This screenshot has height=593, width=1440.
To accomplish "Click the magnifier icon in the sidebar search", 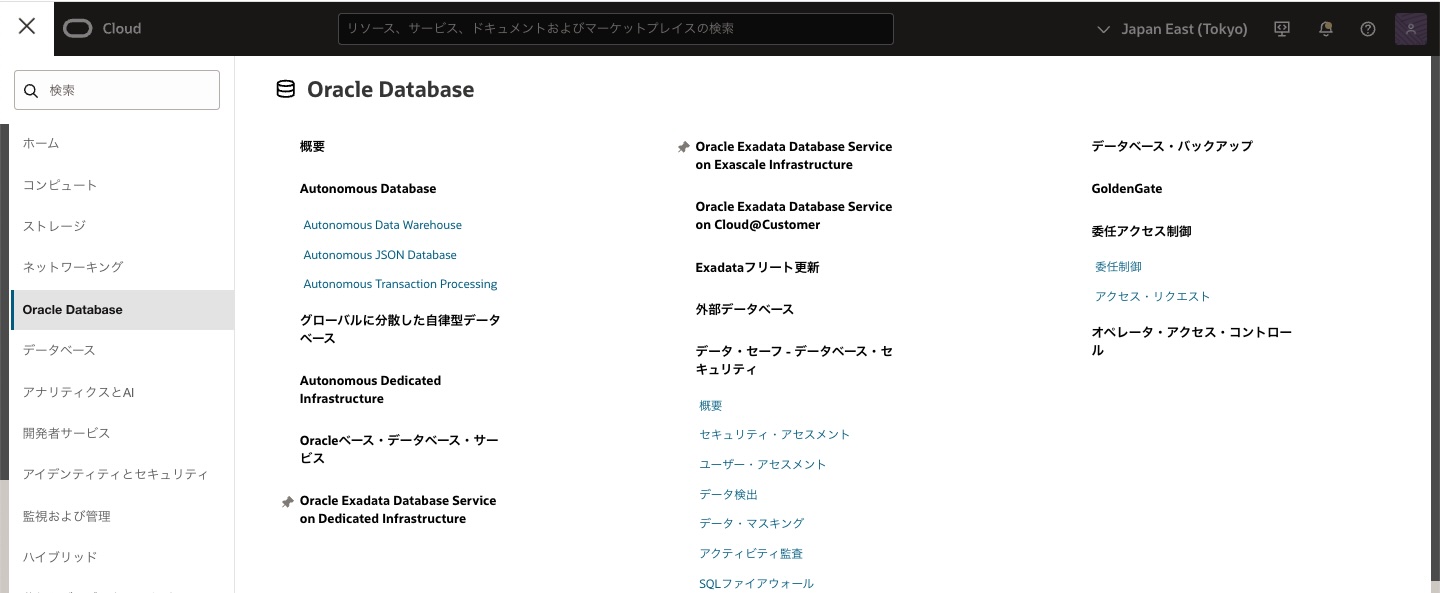I will pos(30,90).
